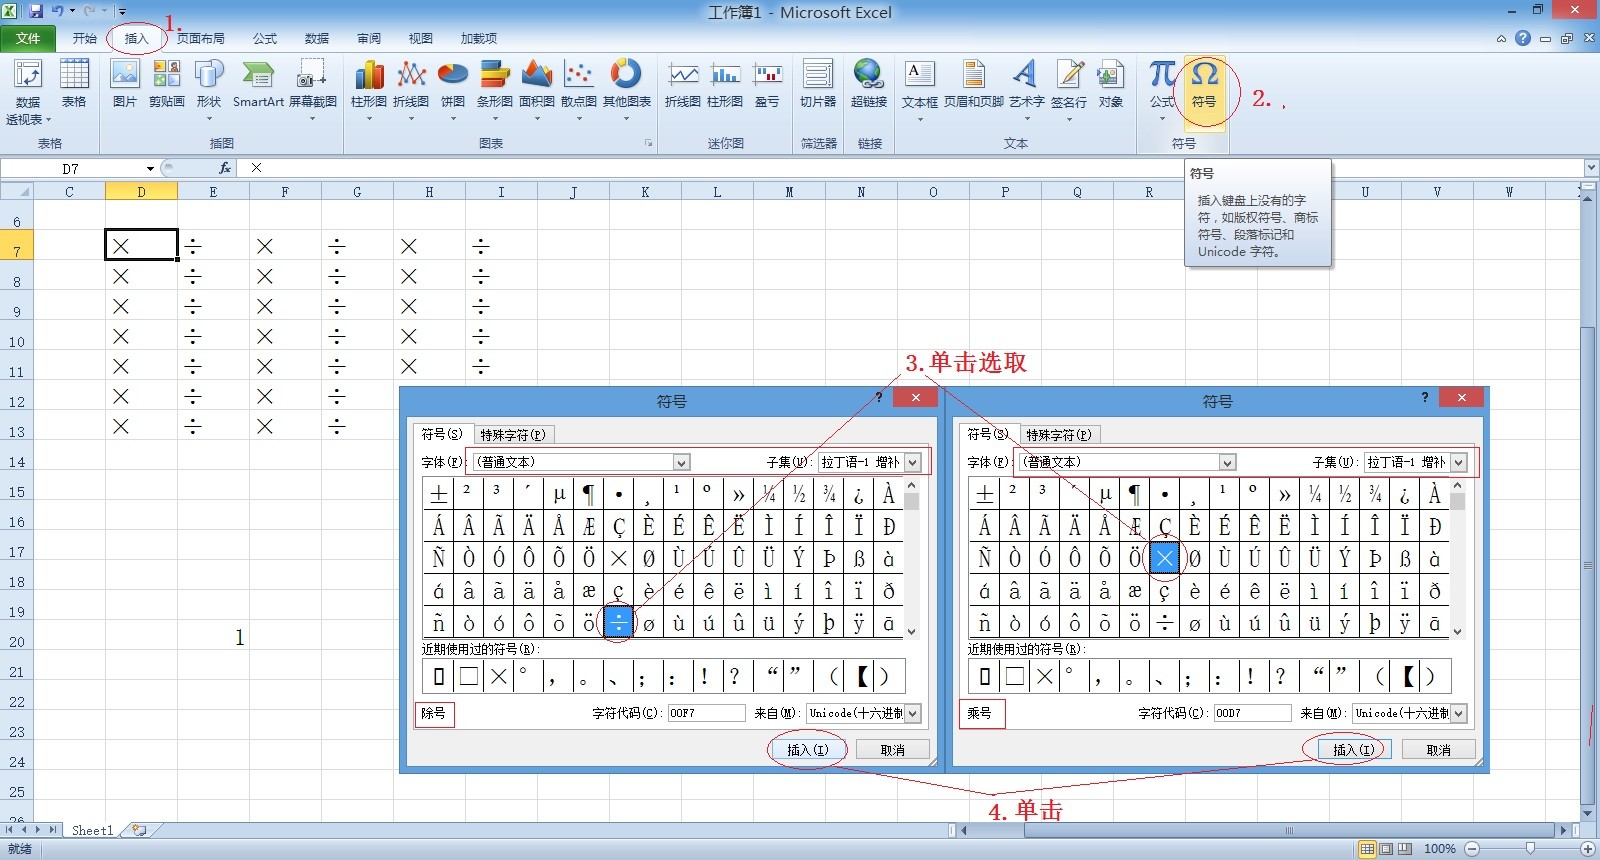Viewport: 1600px width, 860px height.
Task: Open WordArt (艺术字) gallery
Action: click(x=1027, y=90)
